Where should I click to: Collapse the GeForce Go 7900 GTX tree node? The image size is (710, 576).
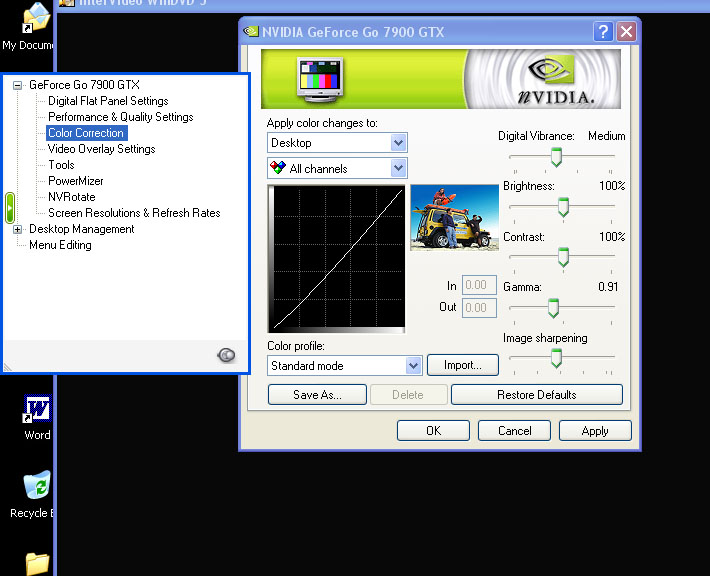click(x=18, y=85)
